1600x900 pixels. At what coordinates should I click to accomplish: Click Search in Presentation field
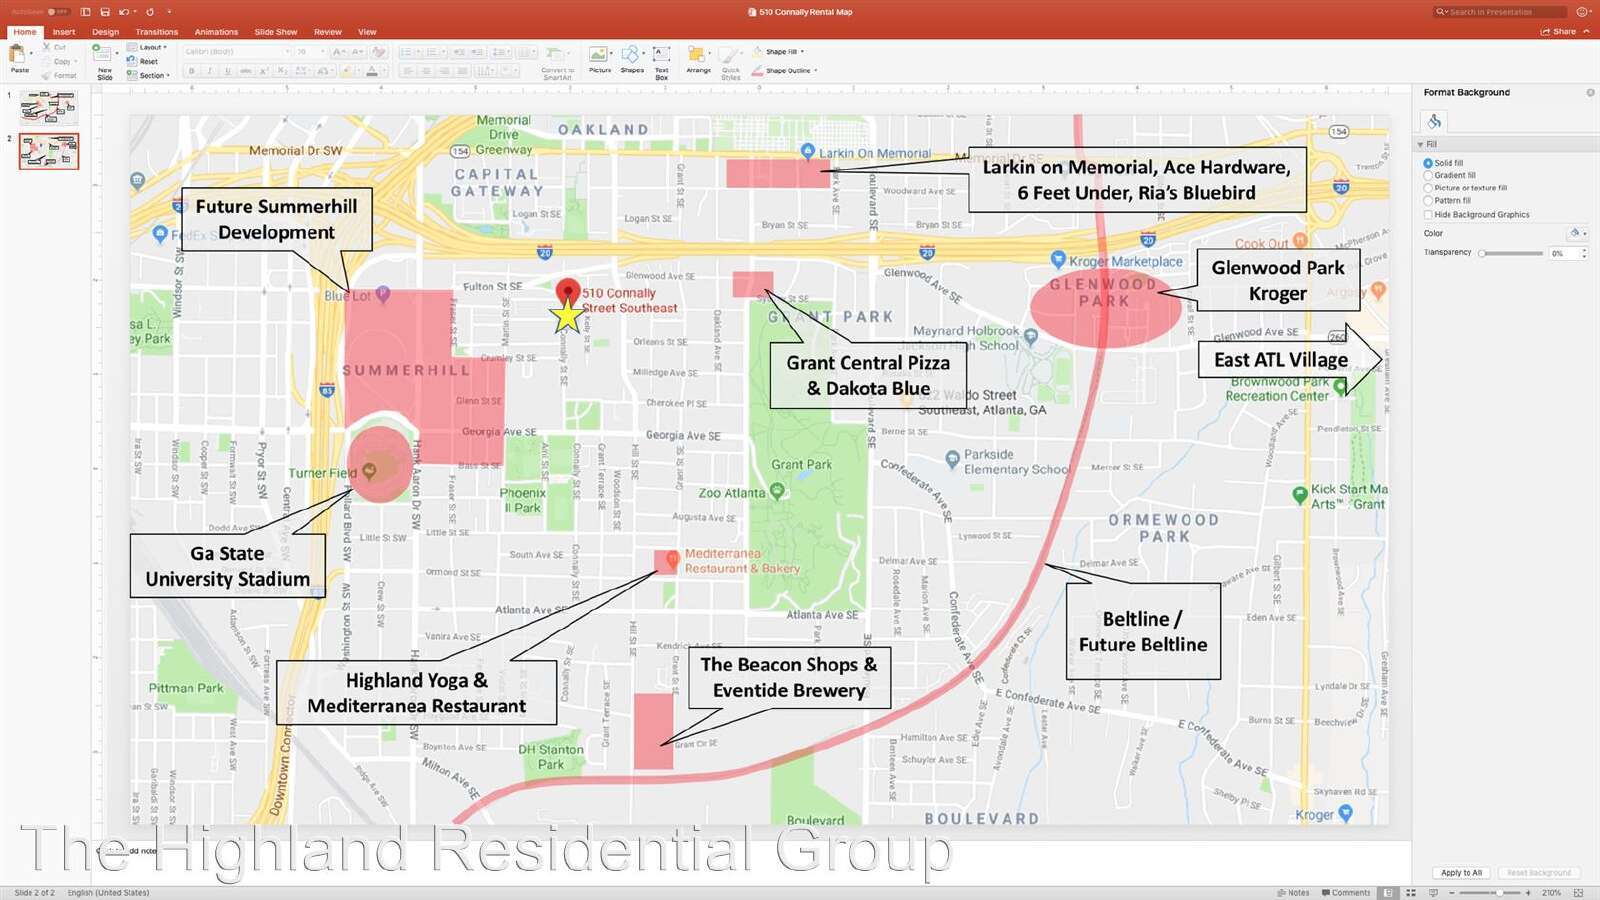pyautogui.click(x=1500, y=12)
